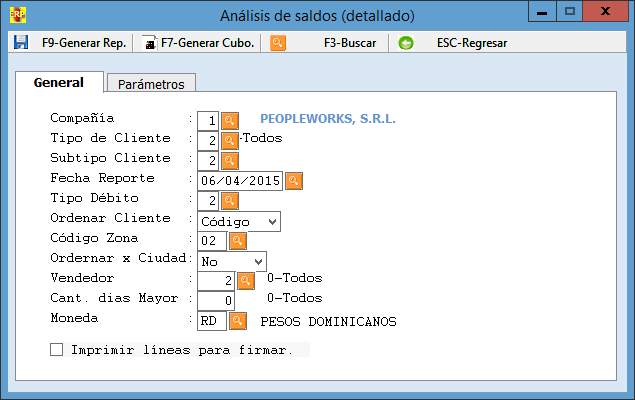The width and height of the screenshot is (635, 400).
Task: Open lookup next to Fecha Reporte date
Action: [x=294, y=181]
